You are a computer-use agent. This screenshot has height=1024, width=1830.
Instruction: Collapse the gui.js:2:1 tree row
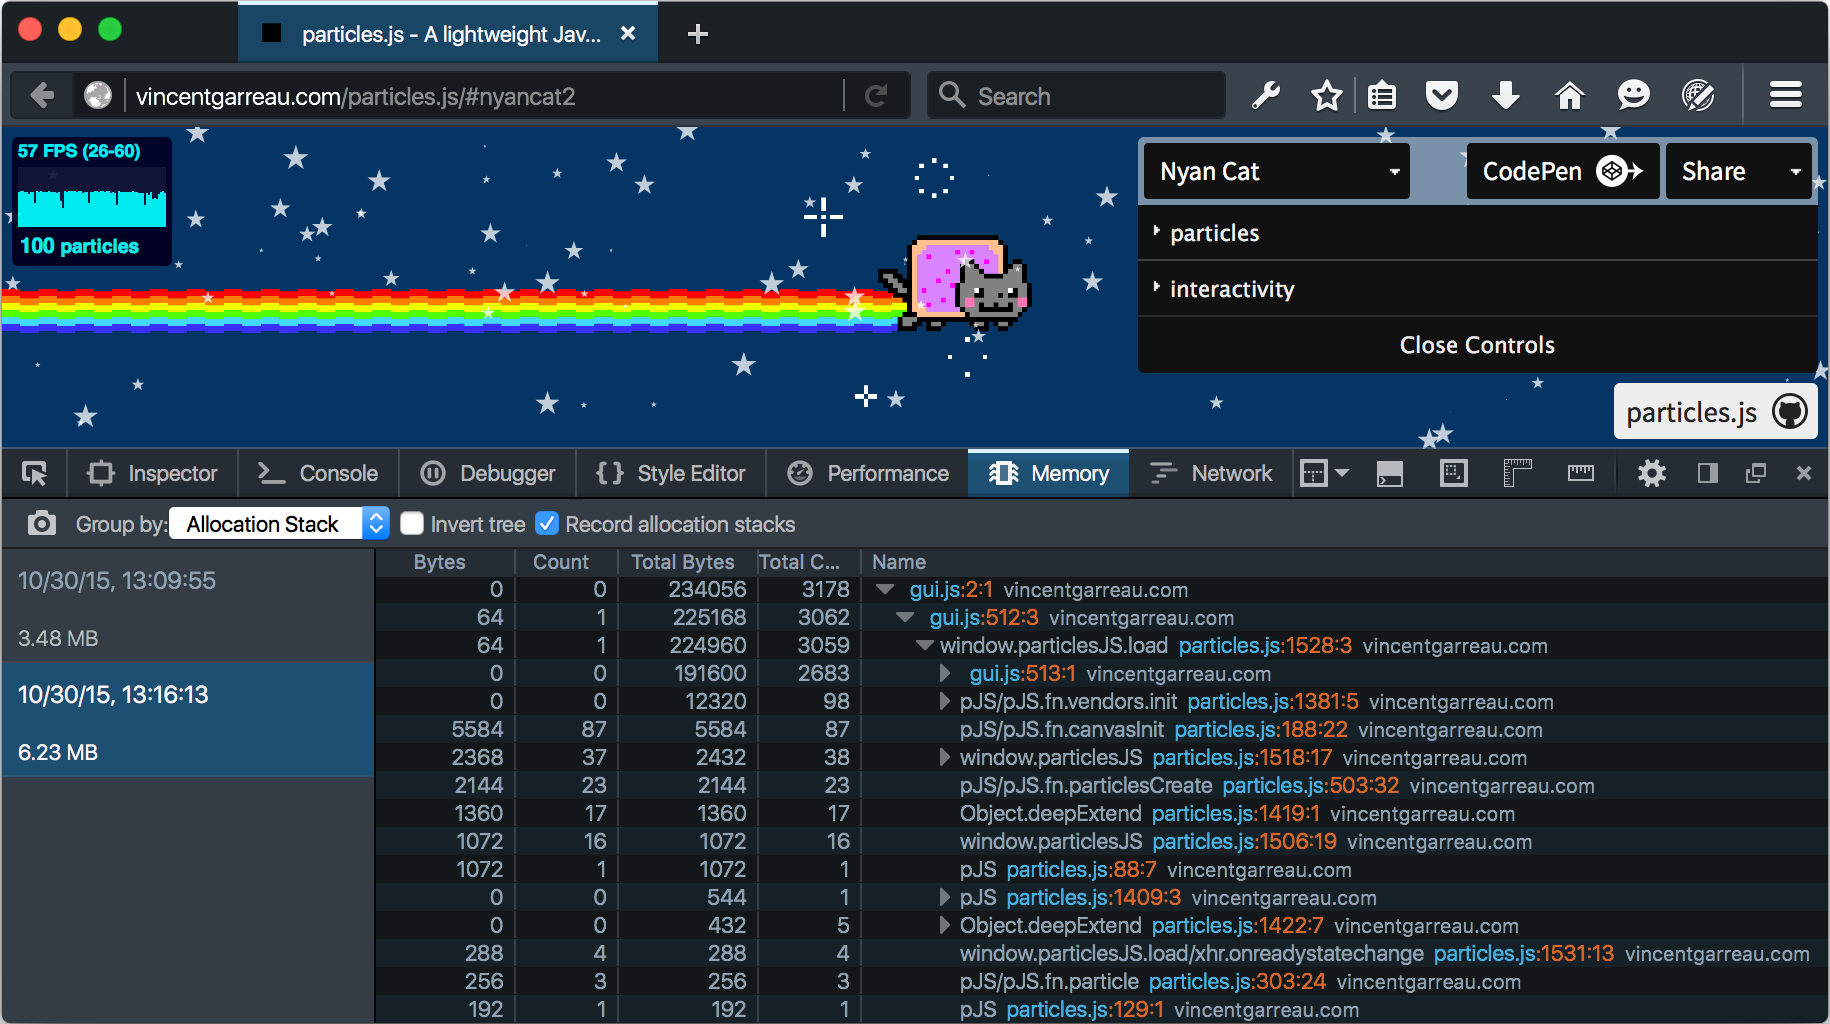[884, 590]
